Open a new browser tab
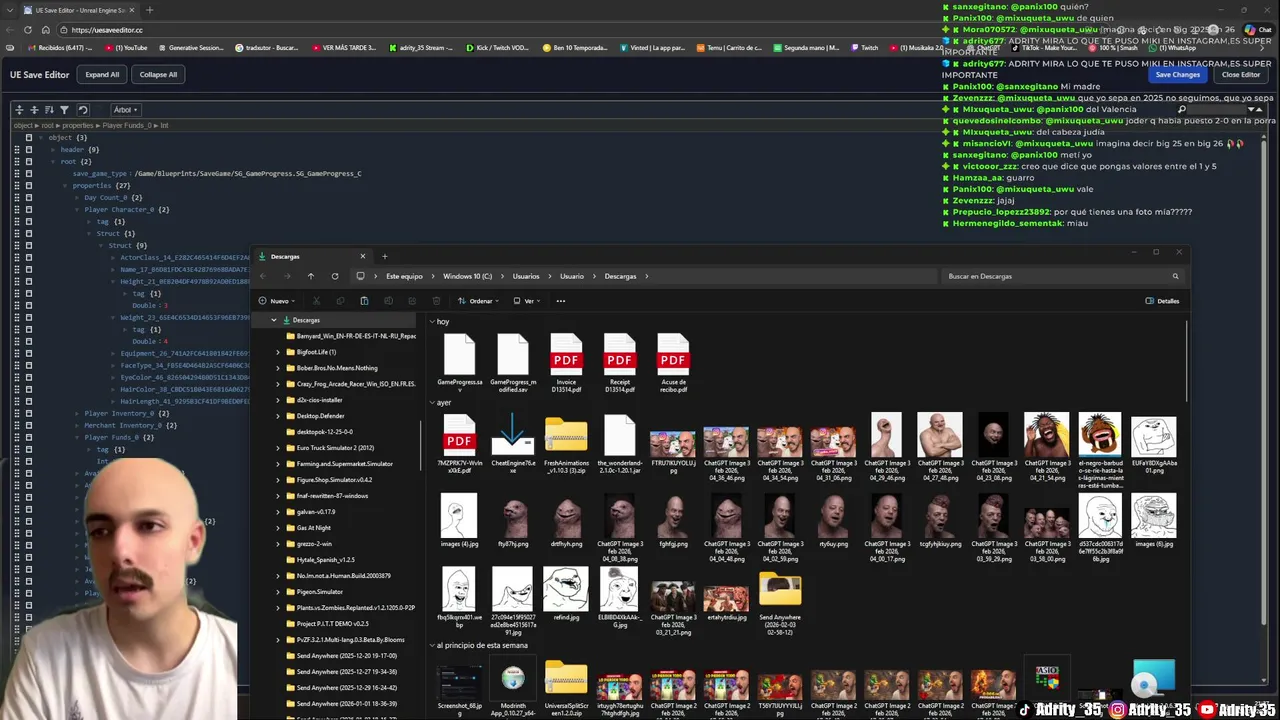 coord(149,10)
